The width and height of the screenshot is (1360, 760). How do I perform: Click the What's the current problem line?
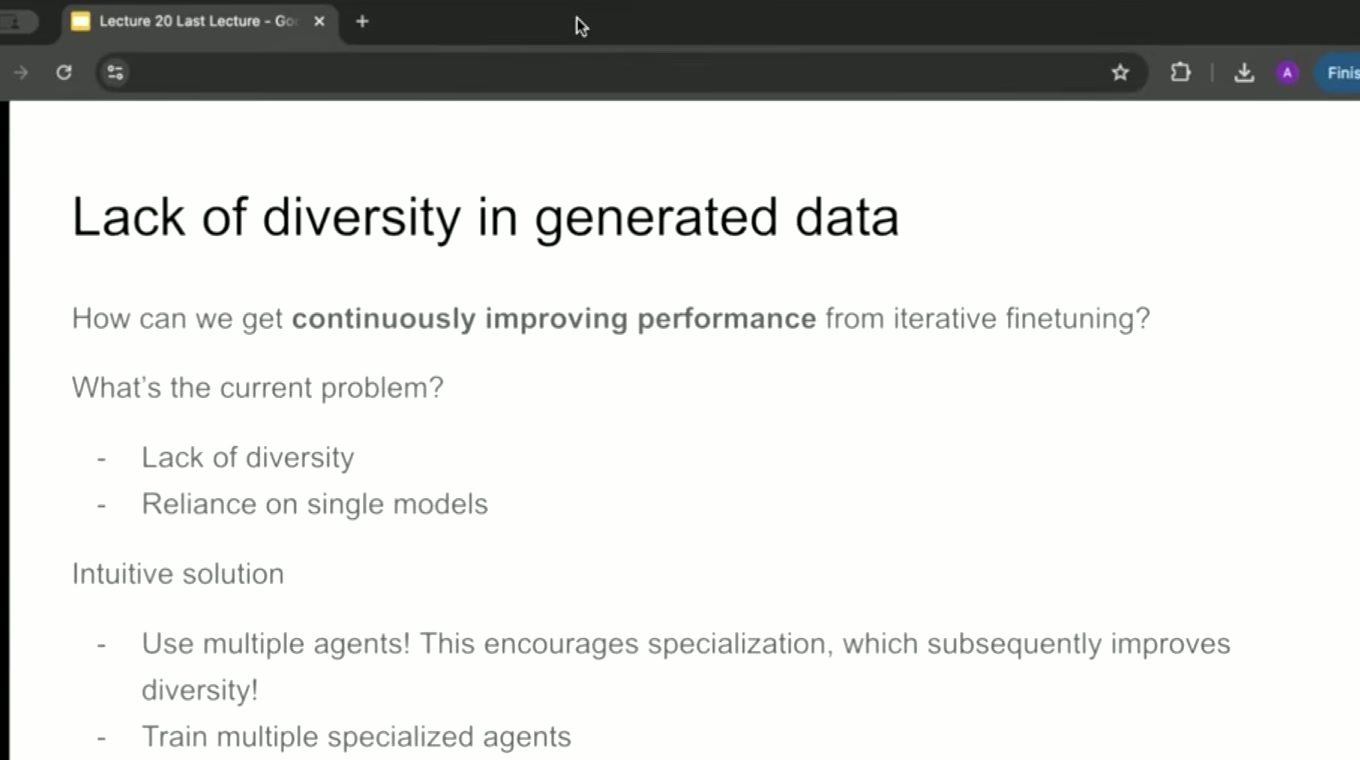point(258,388)
